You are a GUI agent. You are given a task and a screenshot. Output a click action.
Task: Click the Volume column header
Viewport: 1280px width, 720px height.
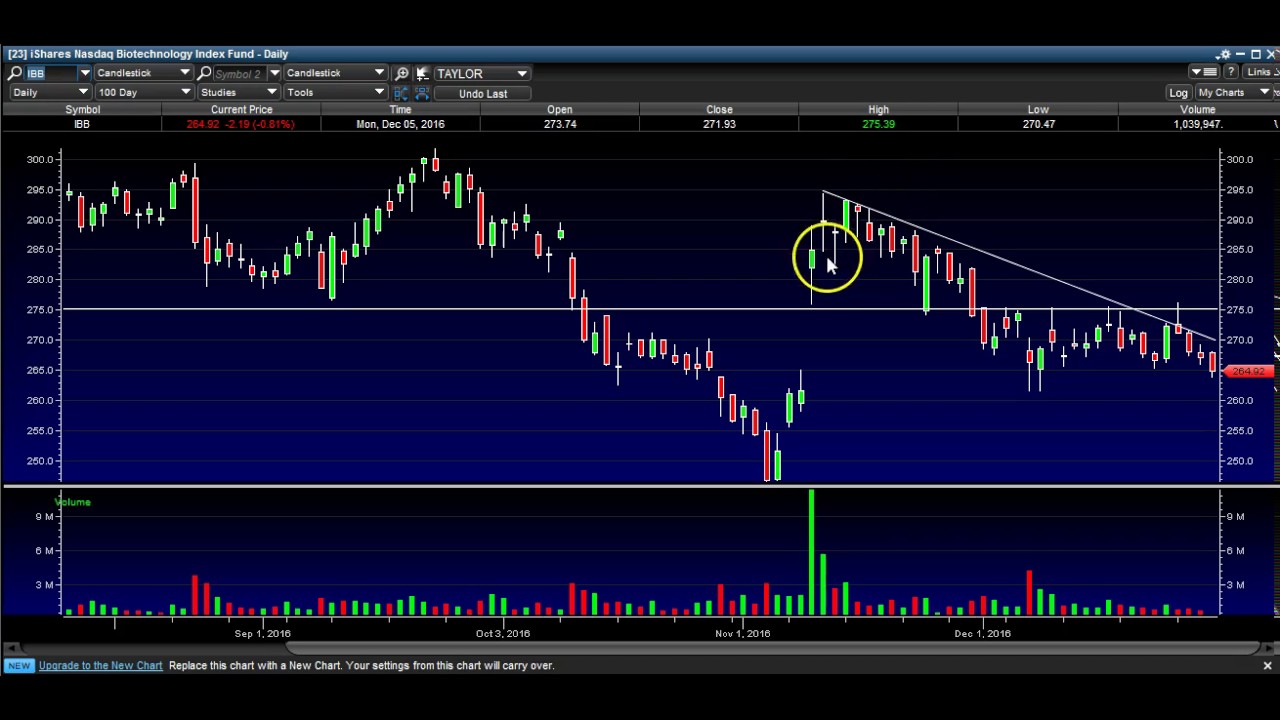[1197, 110]
